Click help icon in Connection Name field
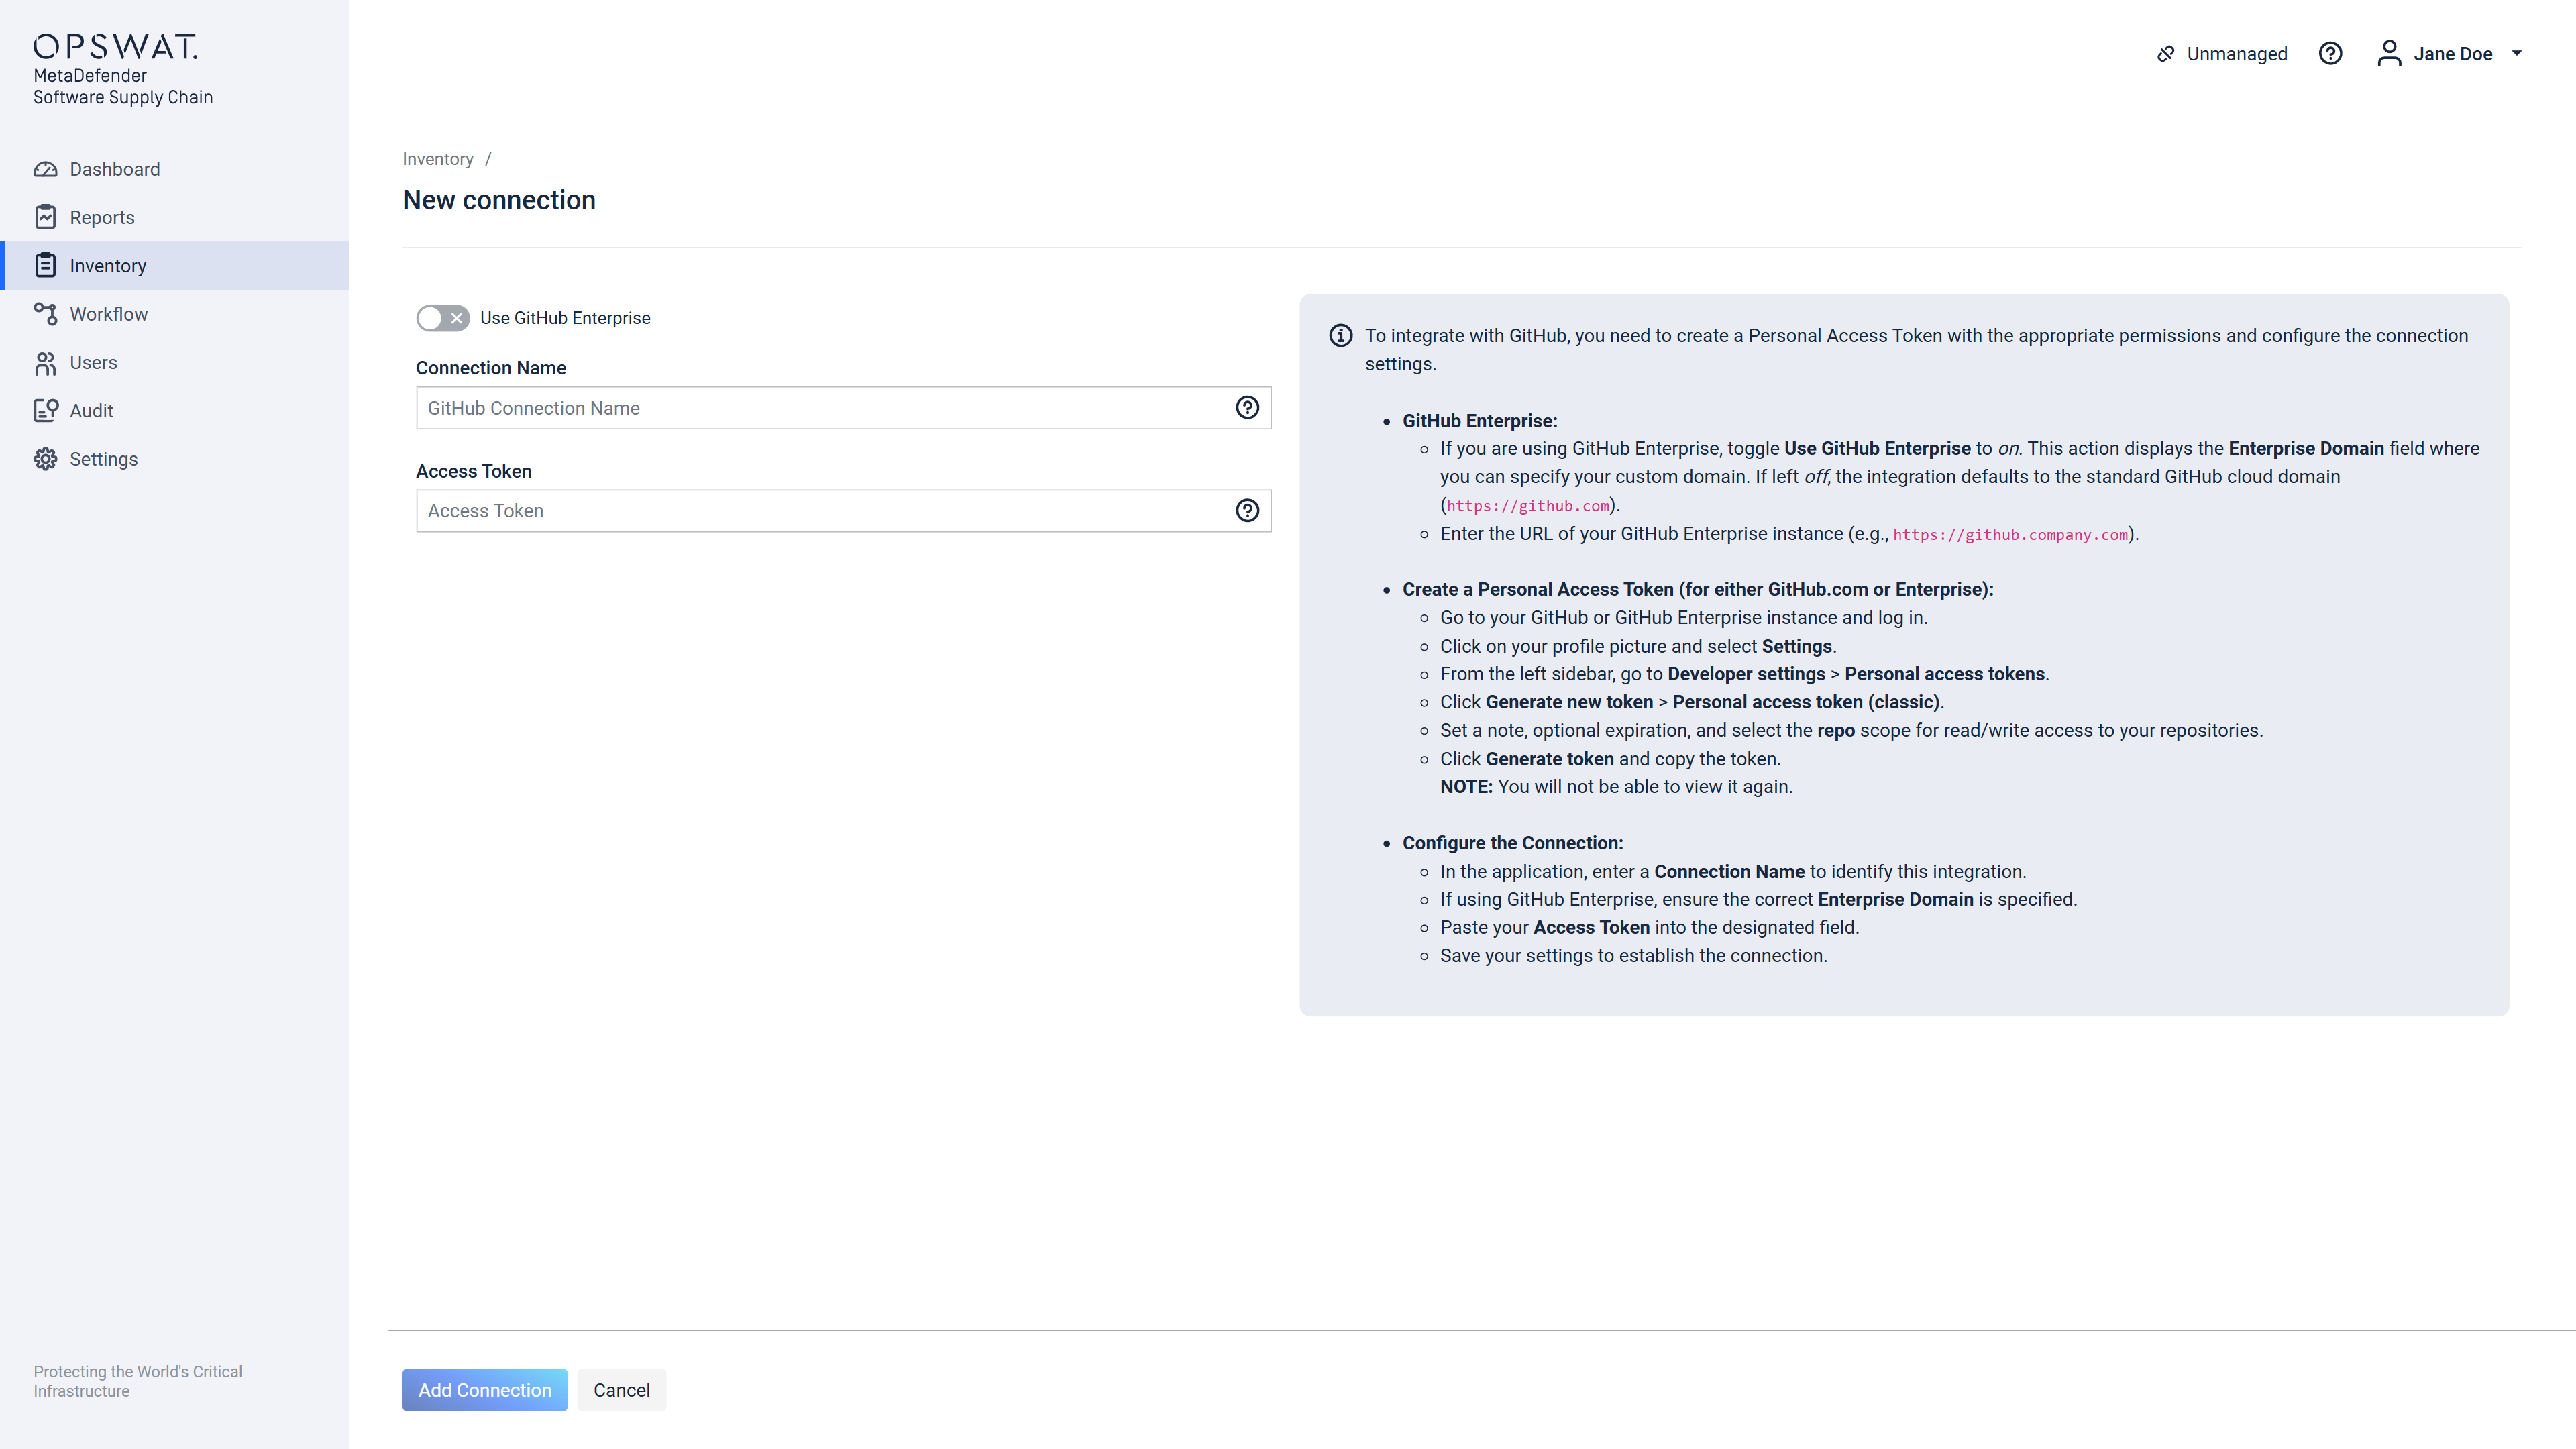Viewport: 2576px width, 1449px height. [1247, 408]
